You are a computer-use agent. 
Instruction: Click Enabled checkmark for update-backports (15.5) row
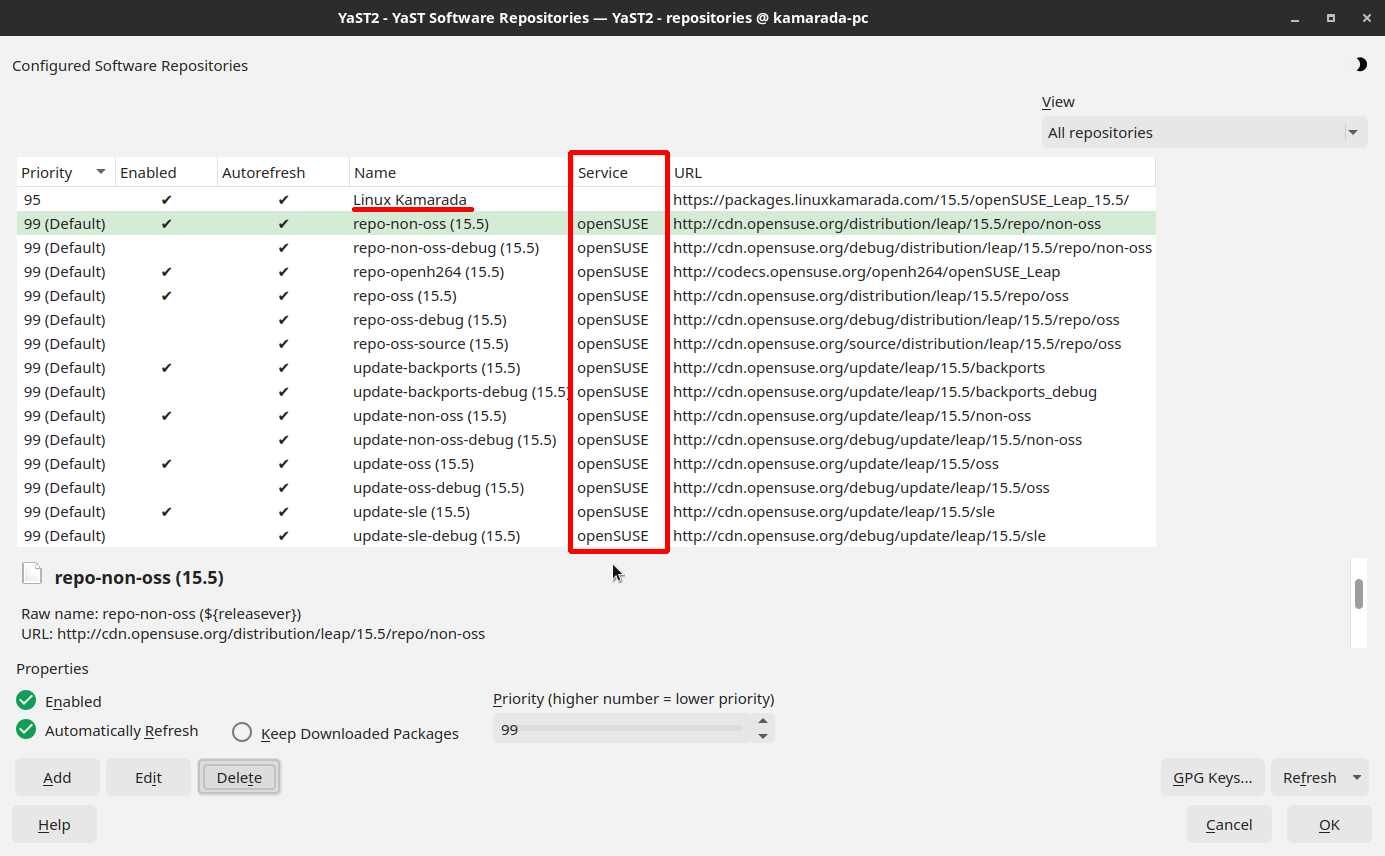pos(166,368)
